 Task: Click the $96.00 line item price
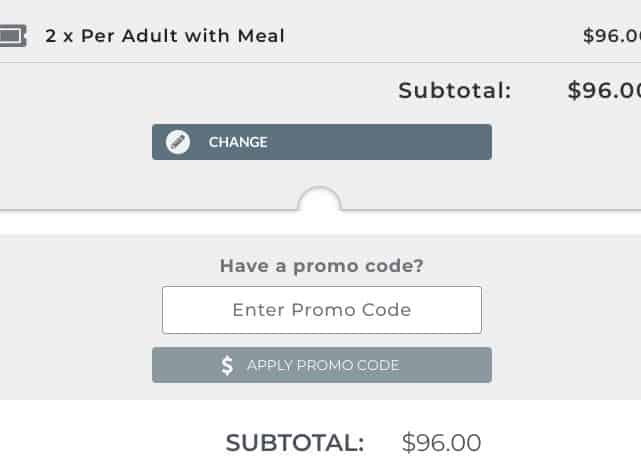(x=612, y=36)
